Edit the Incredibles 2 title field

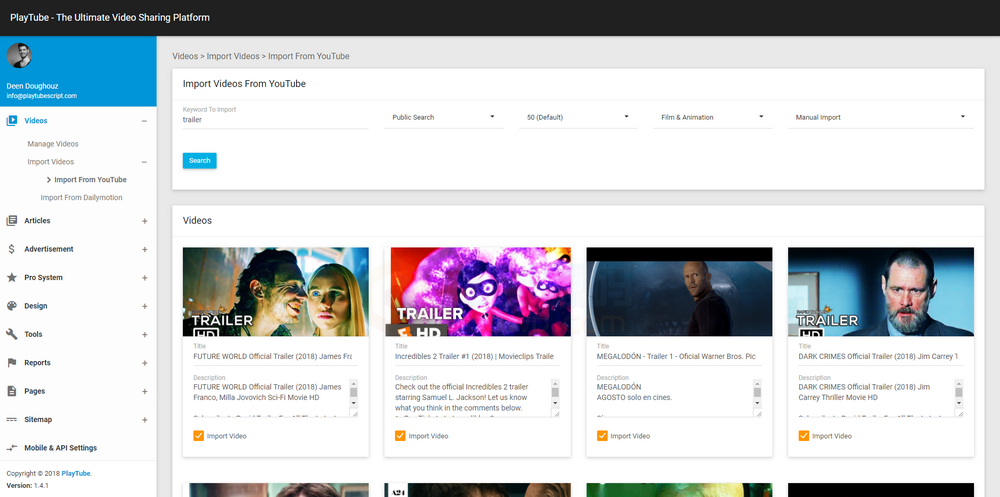[477, 357]
